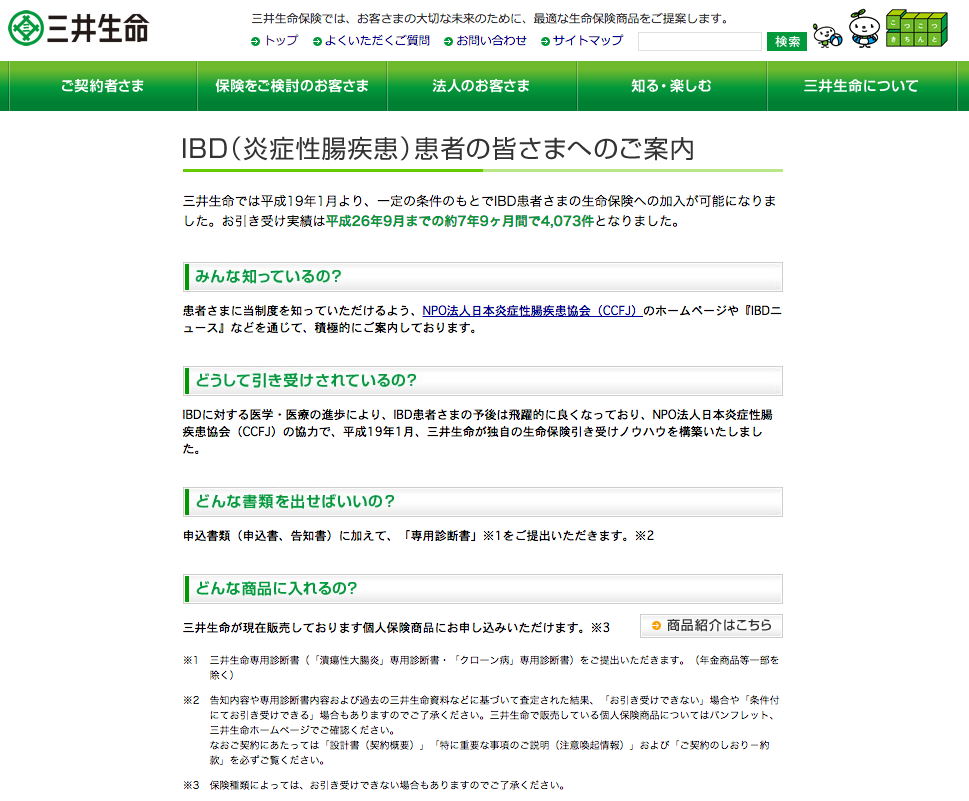Click the green arrow icon beside トップ

click(255, 41)
